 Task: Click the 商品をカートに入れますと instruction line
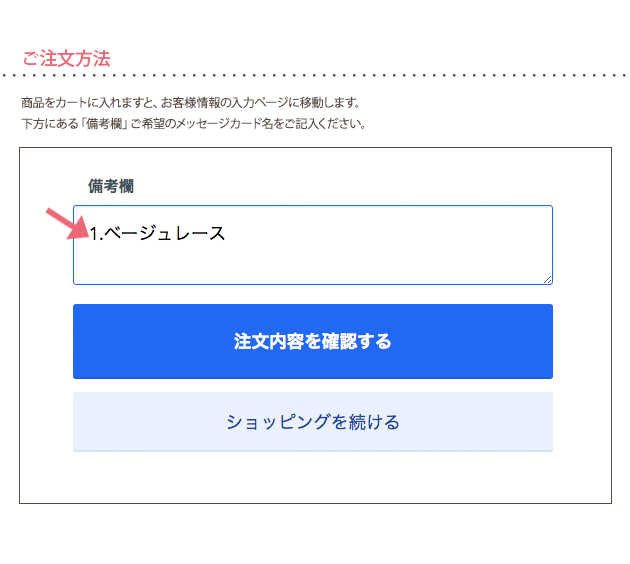pyautogui.click(x=190, y=103)
